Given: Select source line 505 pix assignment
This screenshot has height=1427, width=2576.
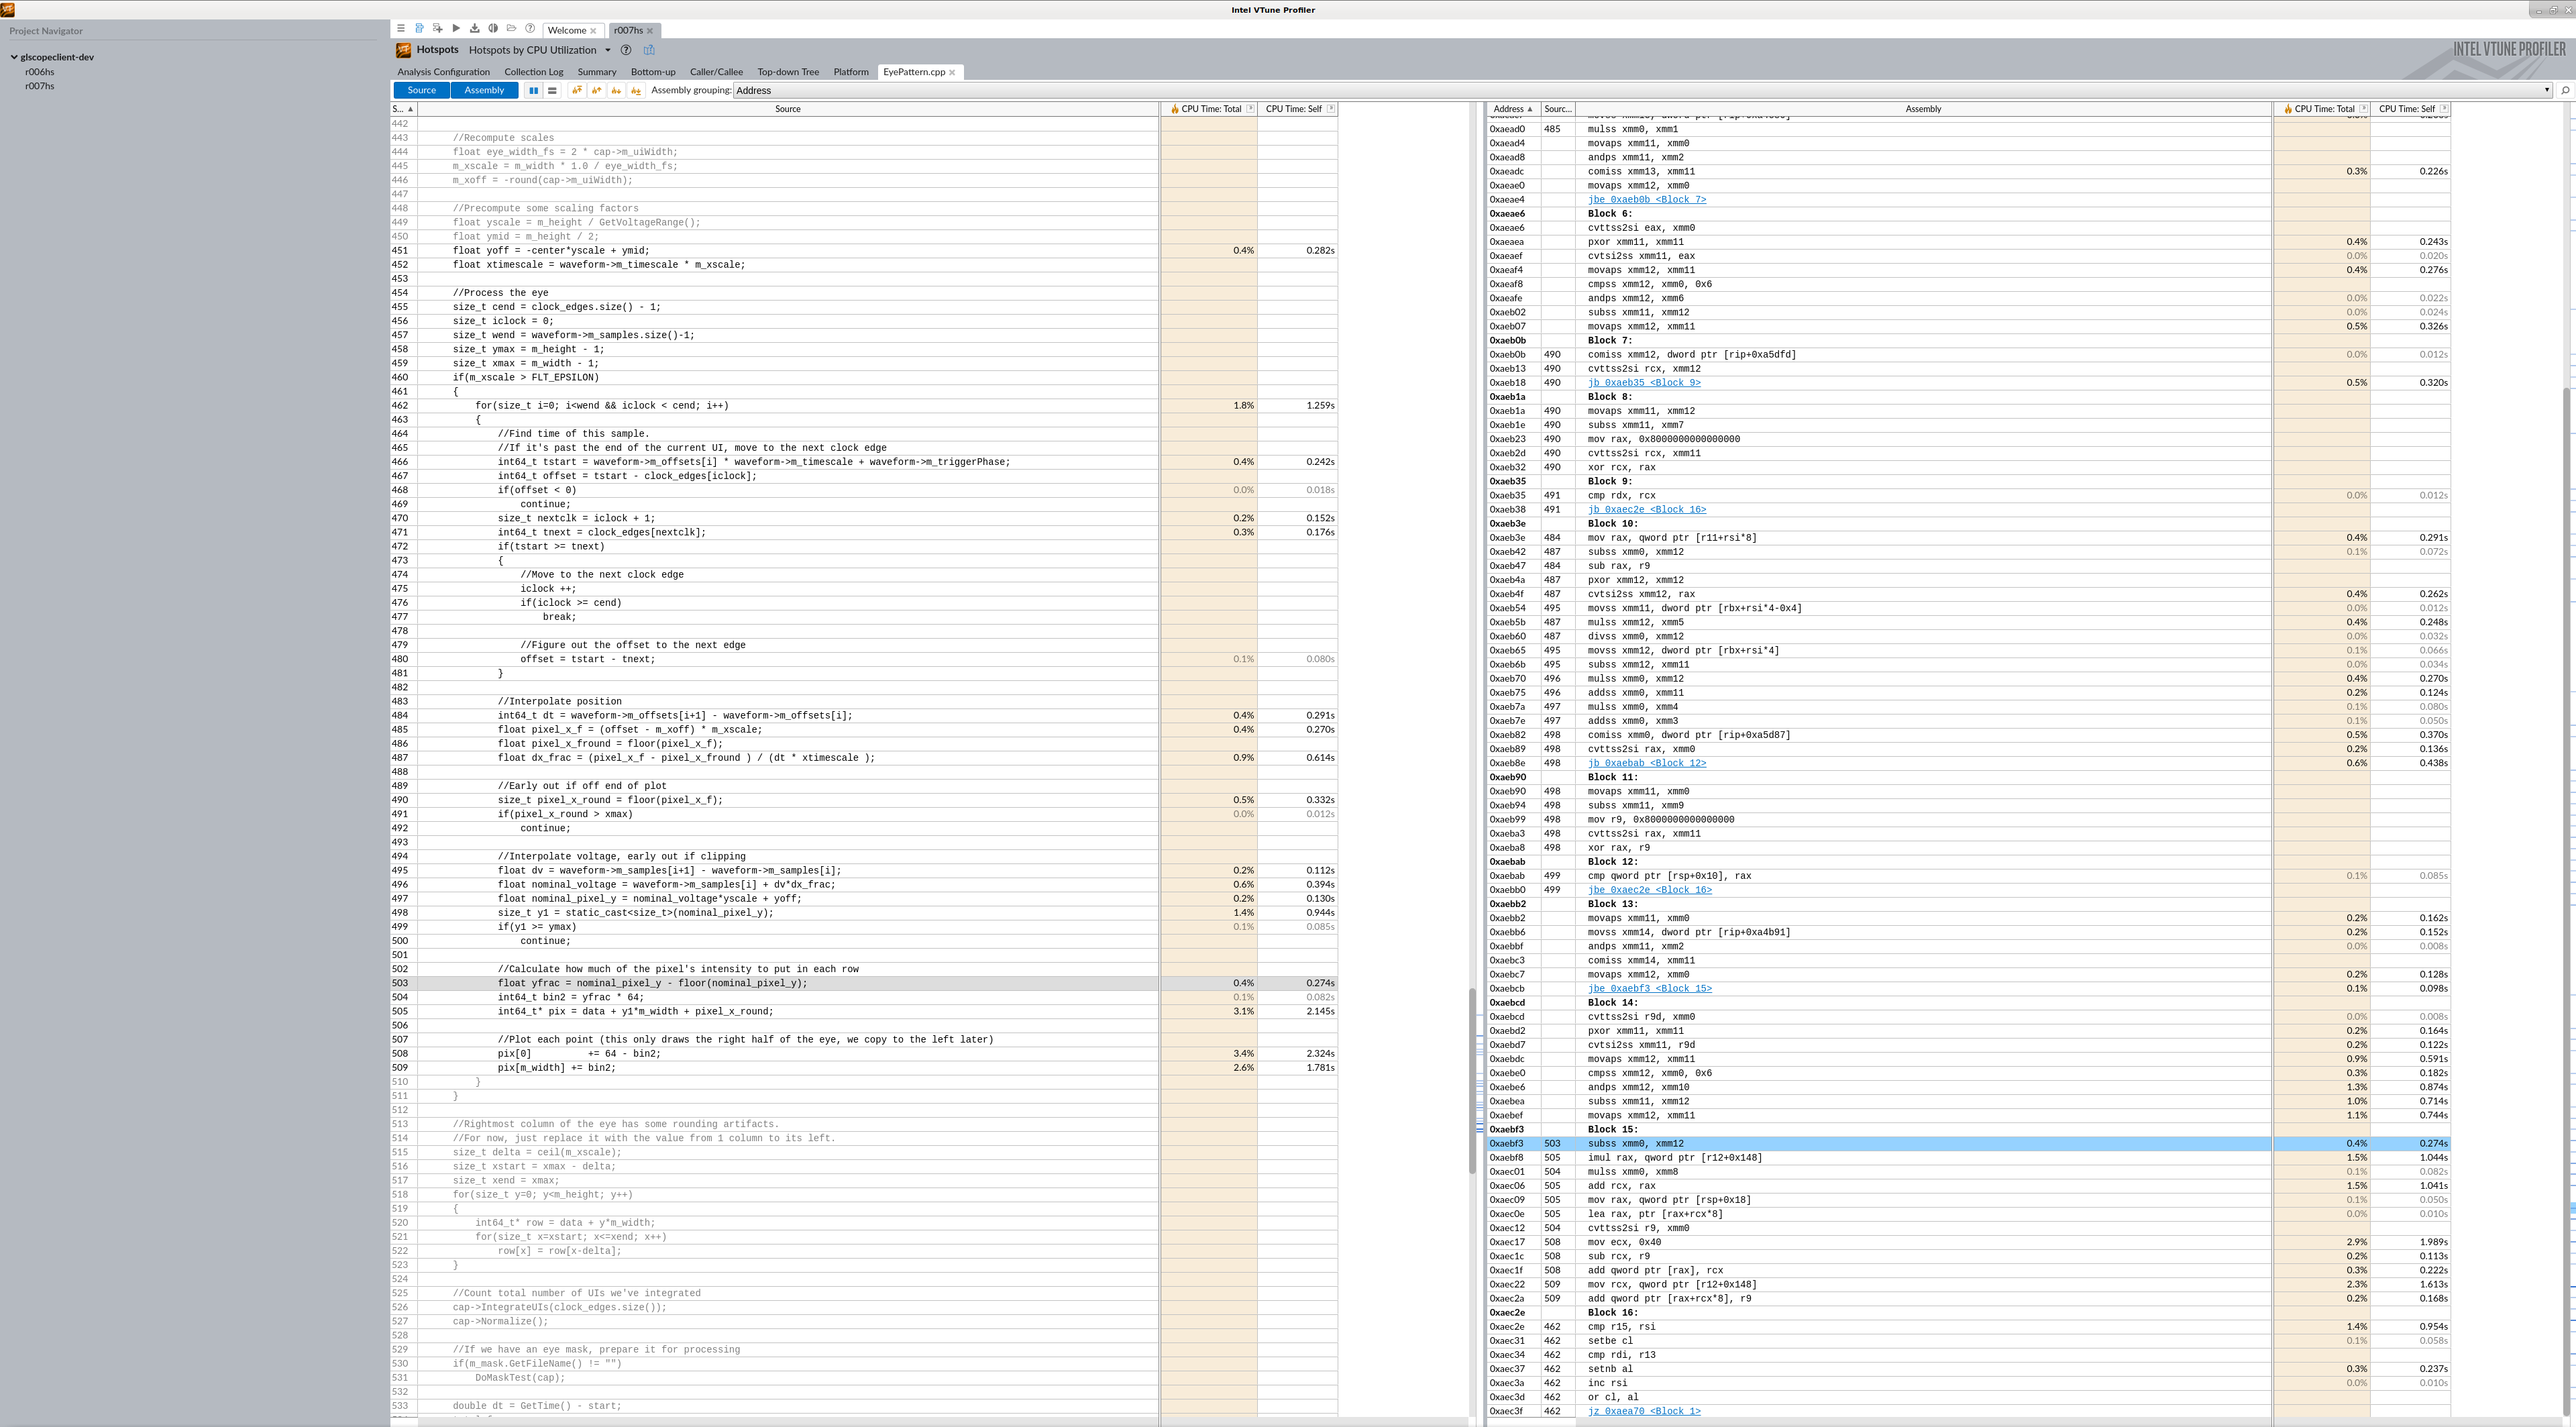Looking at the screenshot, I should pos(864,1012).
